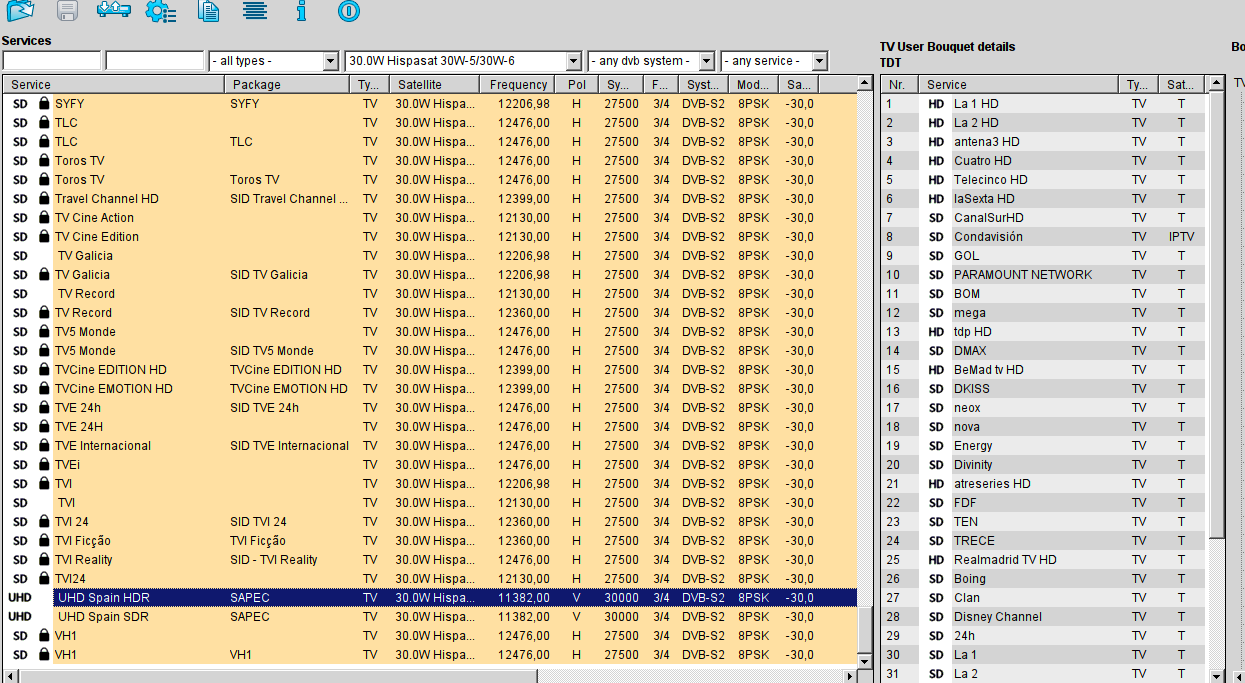Image resolution: width=1245 pixels, height=683 pixels.
Task: Click the Nr. column header in bouquet
Action: click(898, 85)
